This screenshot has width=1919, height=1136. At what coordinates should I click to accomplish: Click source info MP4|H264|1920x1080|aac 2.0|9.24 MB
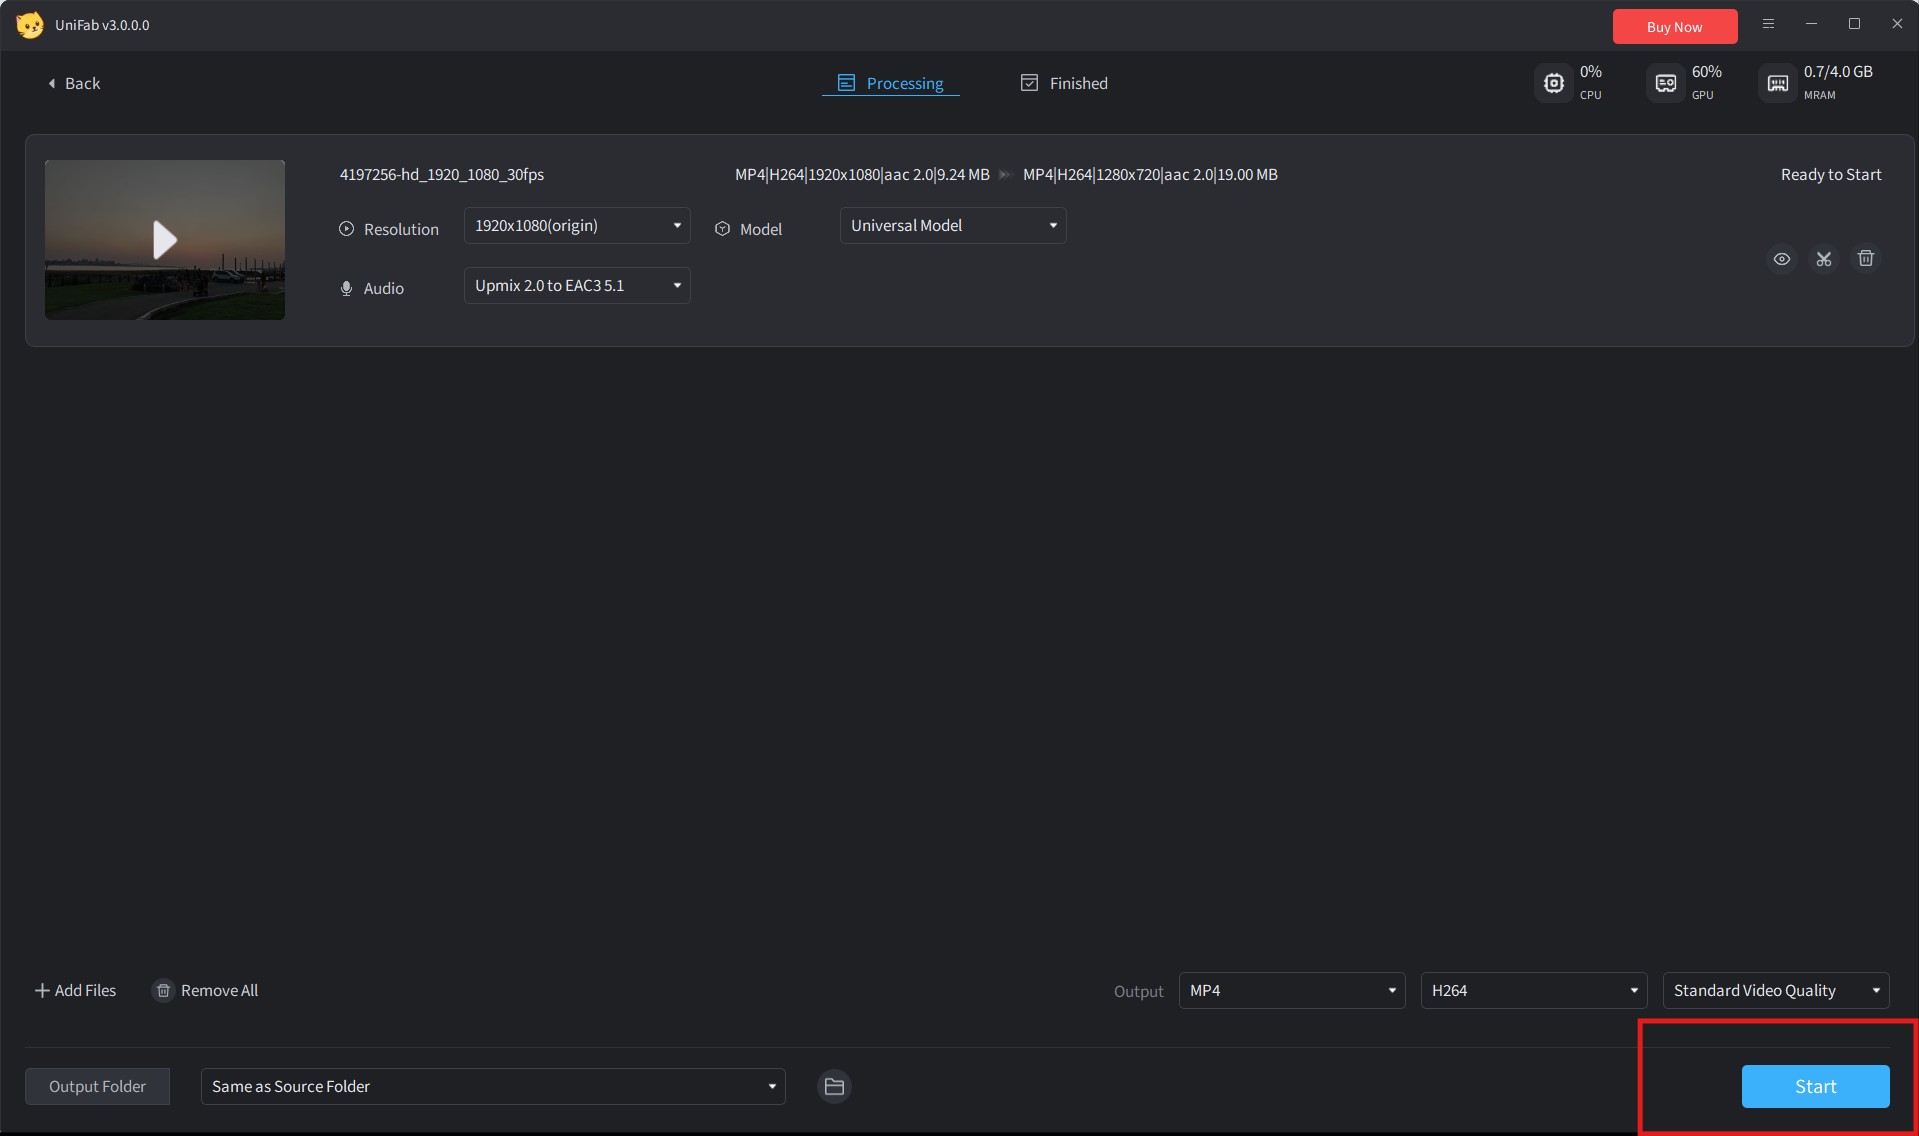[x=862, y=175]
